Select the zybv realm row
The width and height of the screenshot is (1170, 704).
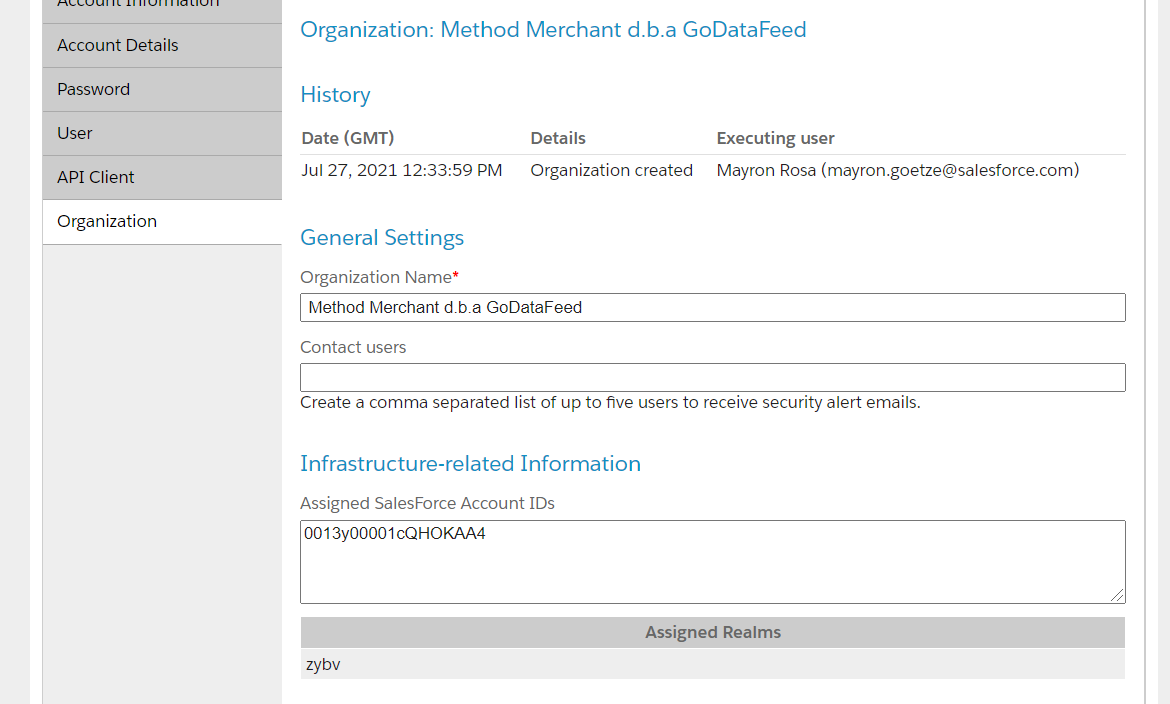[713, 664]
